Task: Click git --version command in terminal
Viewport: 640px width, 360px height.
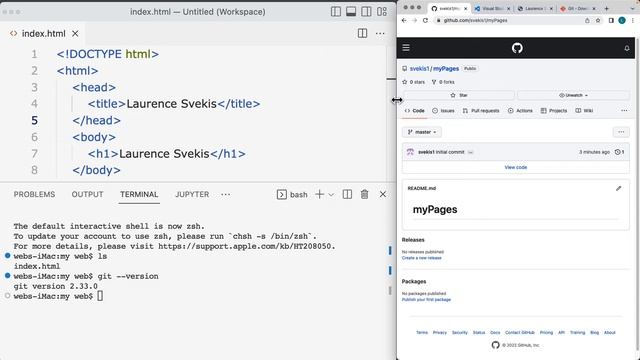Action: coord(128,276)
